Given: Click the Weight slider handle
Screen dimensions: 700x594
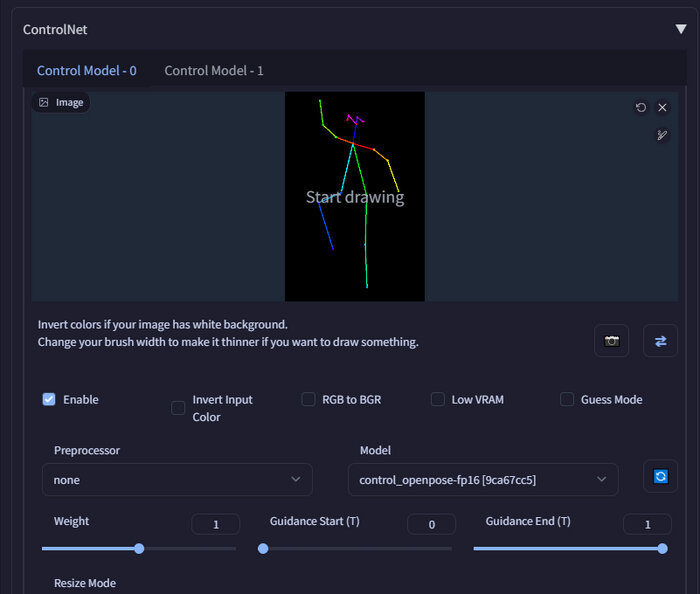Looking at the screenshot, I should 139,548.
